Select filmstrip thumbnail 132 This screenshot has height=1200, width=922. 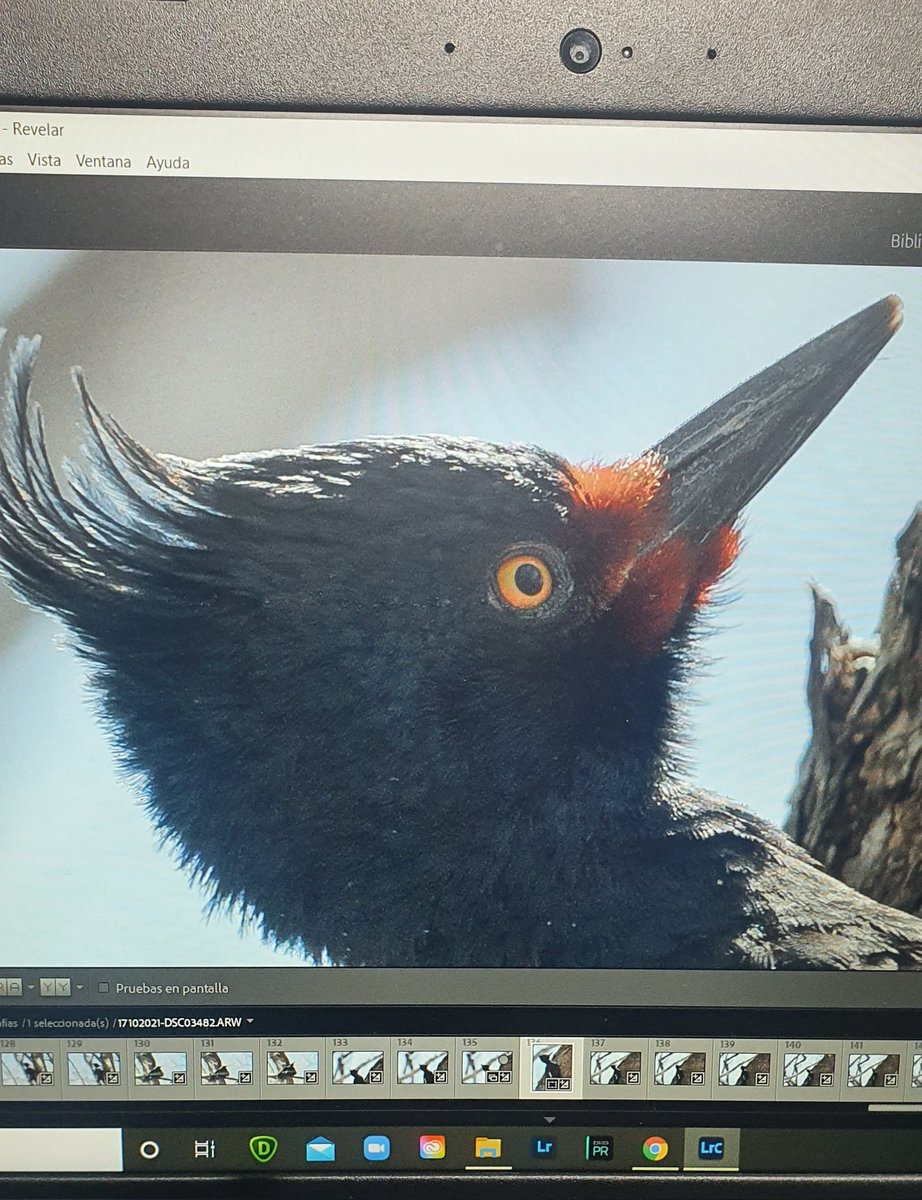click(x=292, y=1067)
